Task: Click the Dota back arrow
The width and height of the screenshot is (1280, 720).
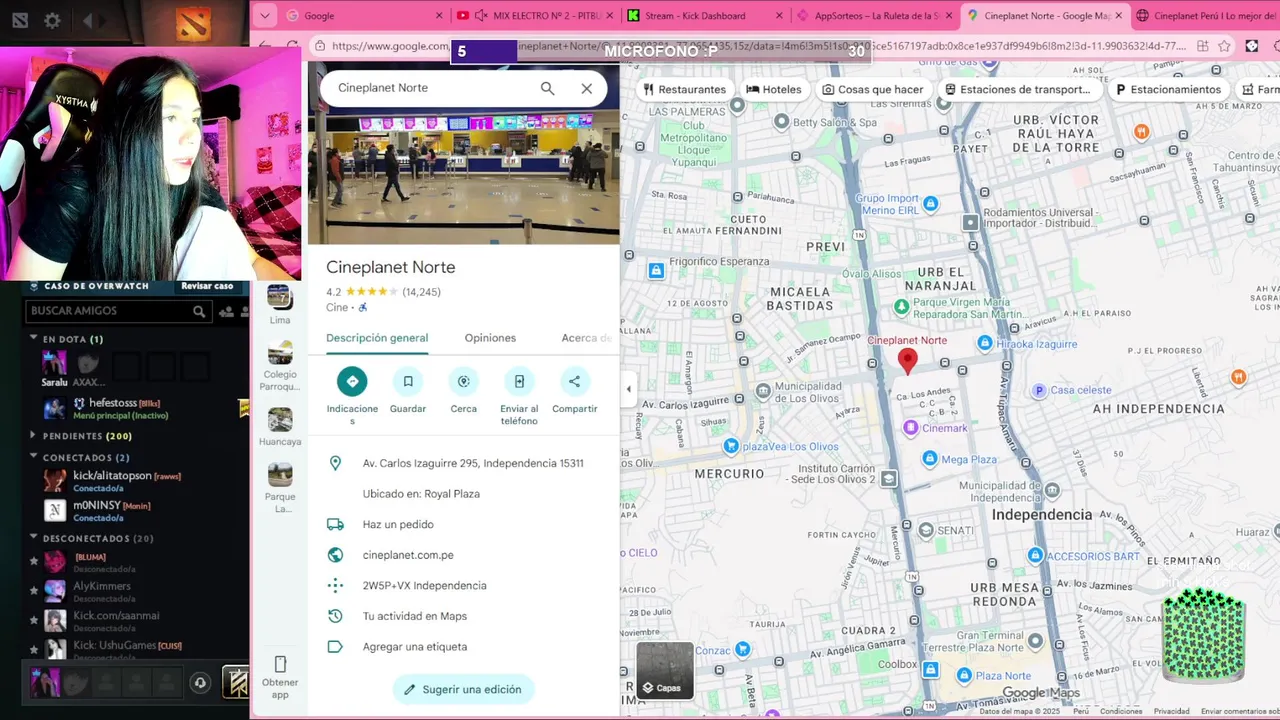Action: pyautogui.click(x=88, y=20)
